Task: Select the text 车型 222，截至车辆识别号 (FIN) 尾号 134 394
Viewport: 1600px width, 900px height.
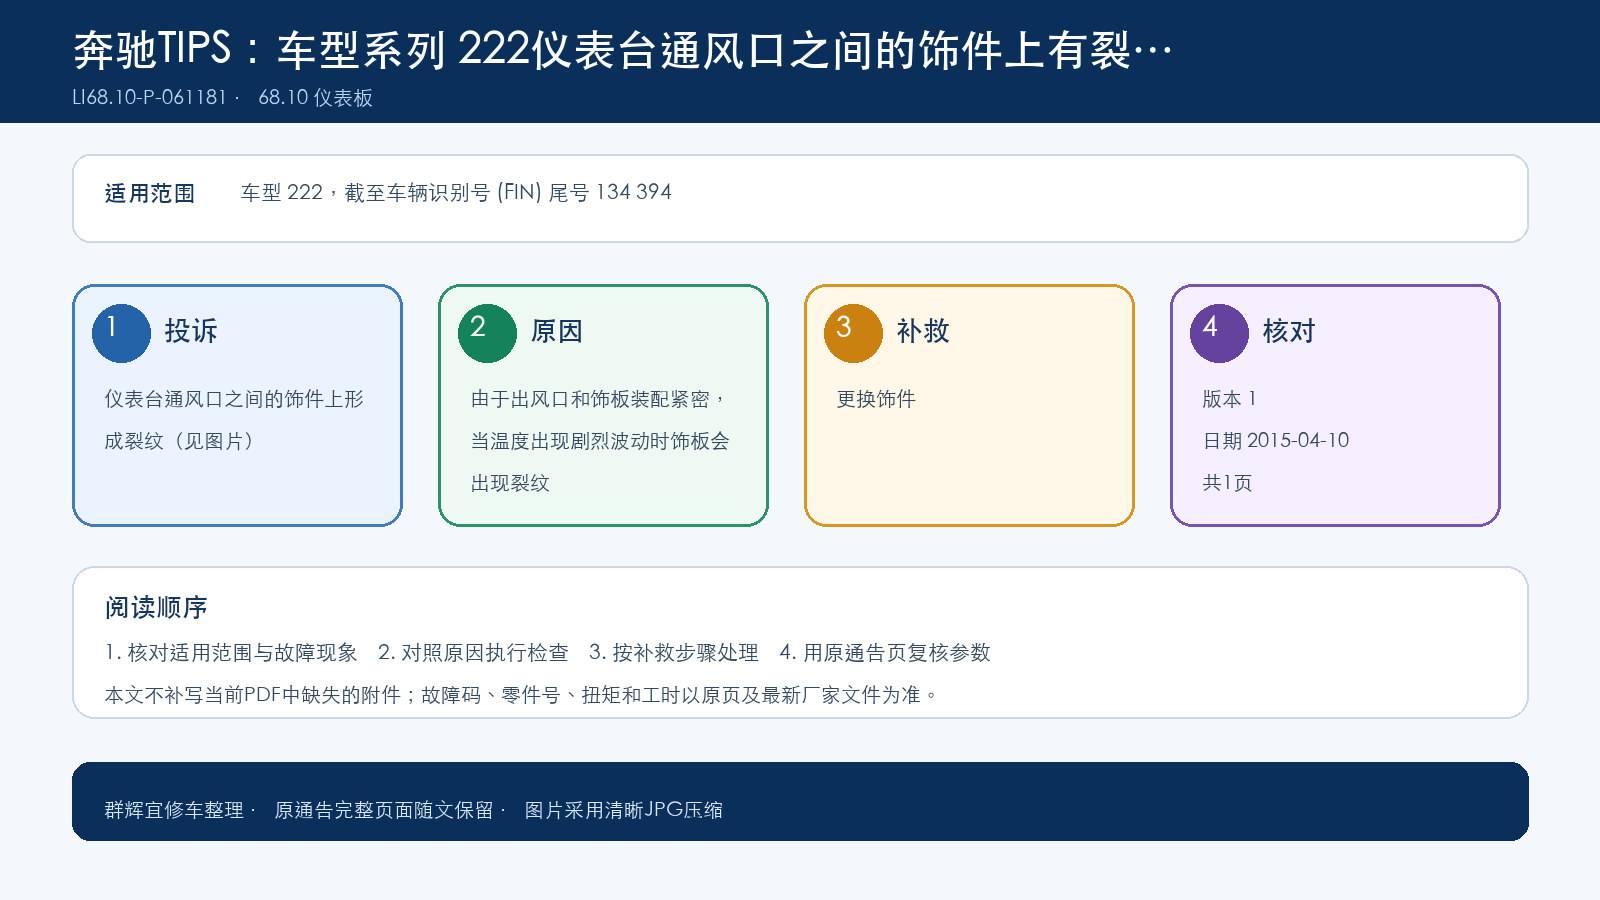Action: click(456, 192)
